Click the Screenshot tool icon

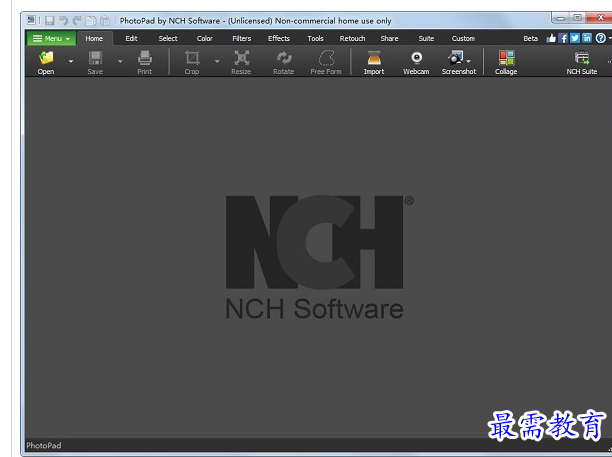[455, 58]
